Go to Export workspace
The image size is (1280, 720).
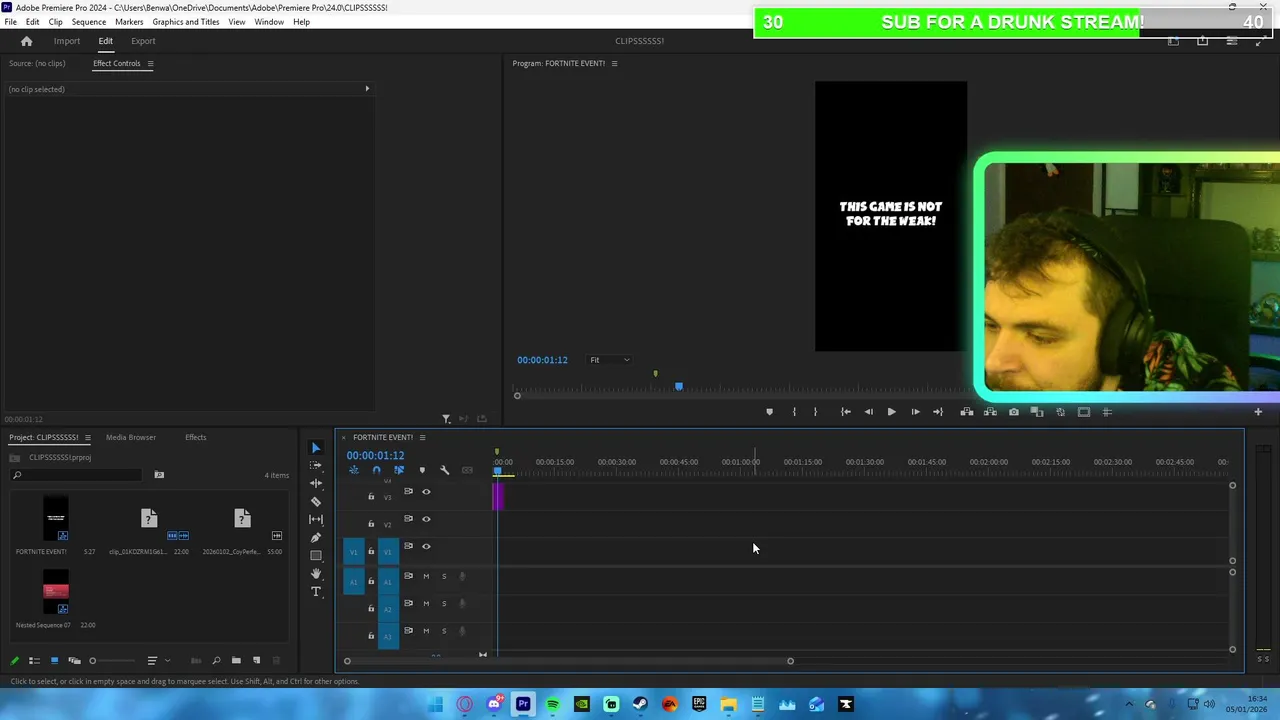[x=143, y=41]
